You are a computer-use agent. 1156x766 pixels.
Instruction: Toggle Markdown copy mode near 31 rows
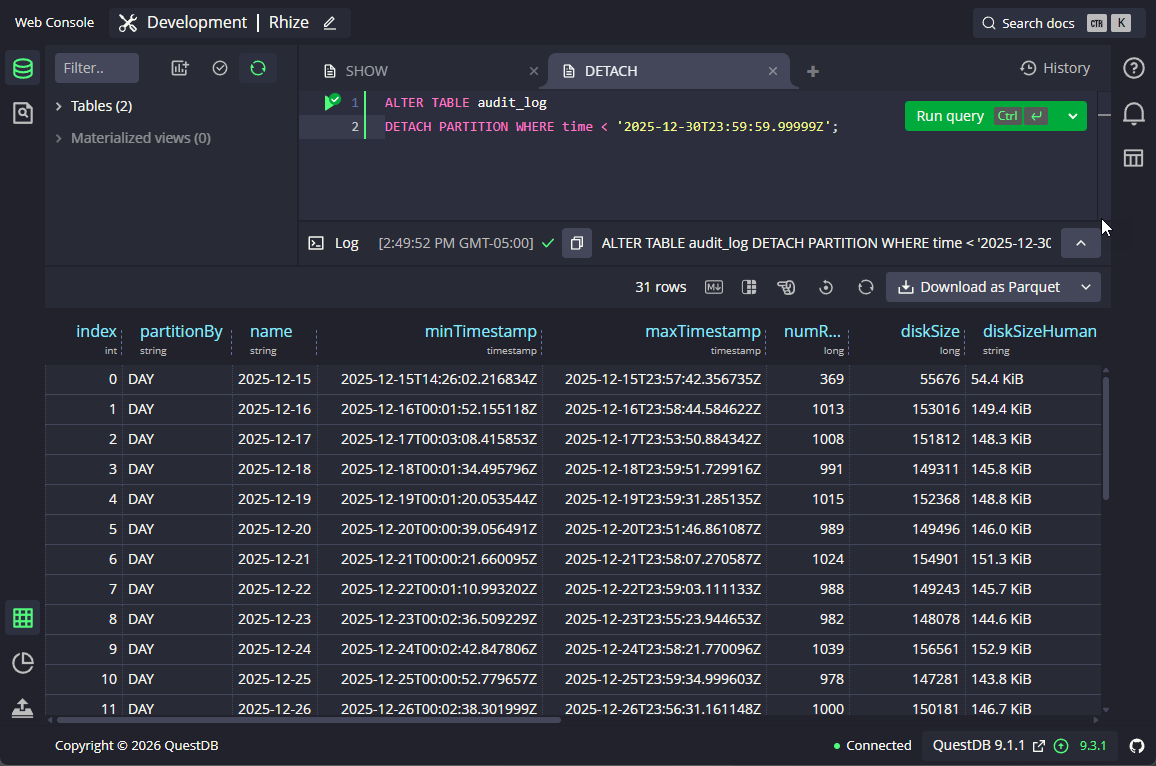point(713,287)
